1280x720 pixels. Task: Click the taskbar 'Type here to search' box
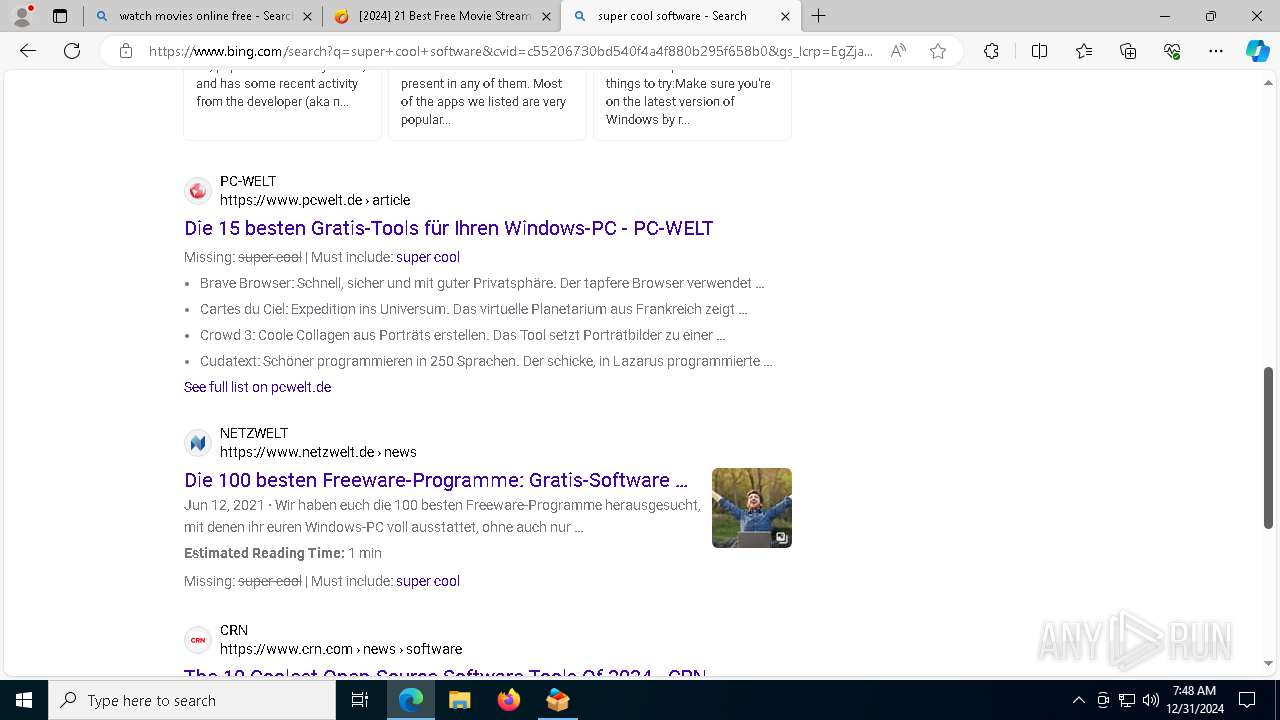coord(192,700)
